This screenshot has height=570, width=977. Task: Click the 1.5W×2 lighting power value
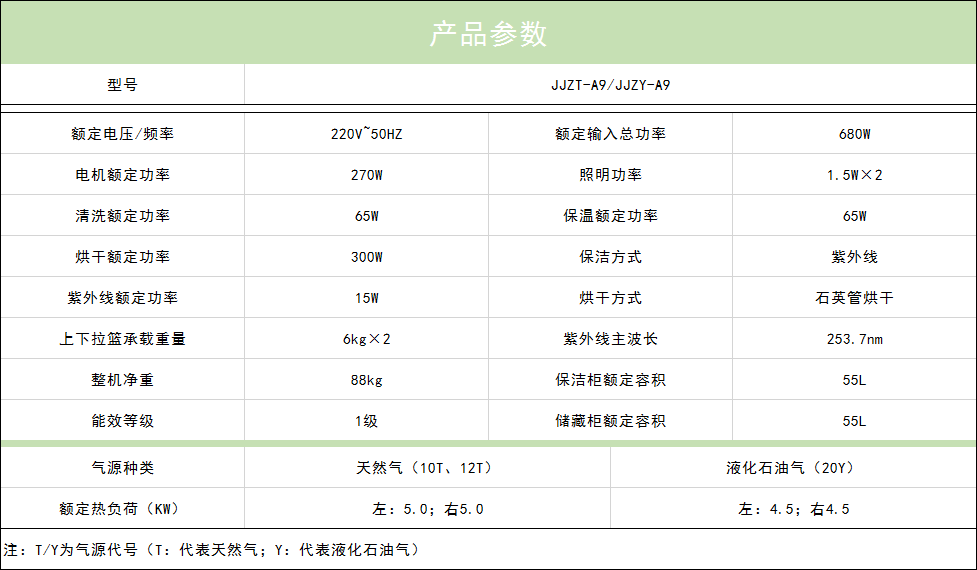coord(854,175)
